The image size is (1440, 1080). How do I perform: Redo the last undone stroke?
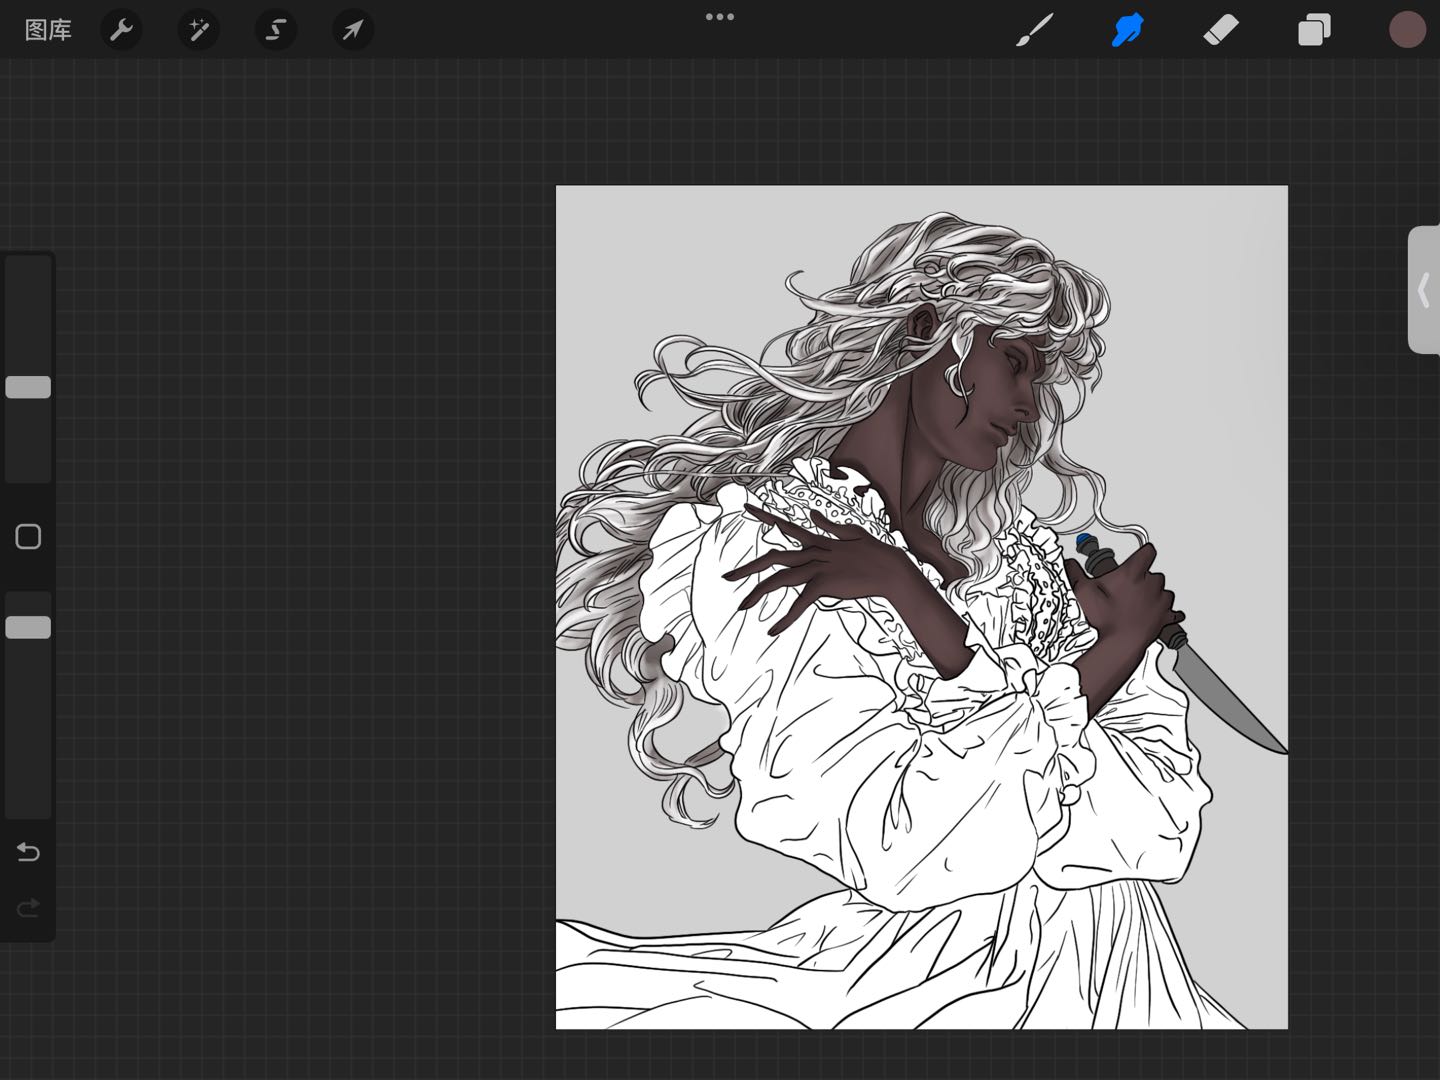(x=28, y=908)
